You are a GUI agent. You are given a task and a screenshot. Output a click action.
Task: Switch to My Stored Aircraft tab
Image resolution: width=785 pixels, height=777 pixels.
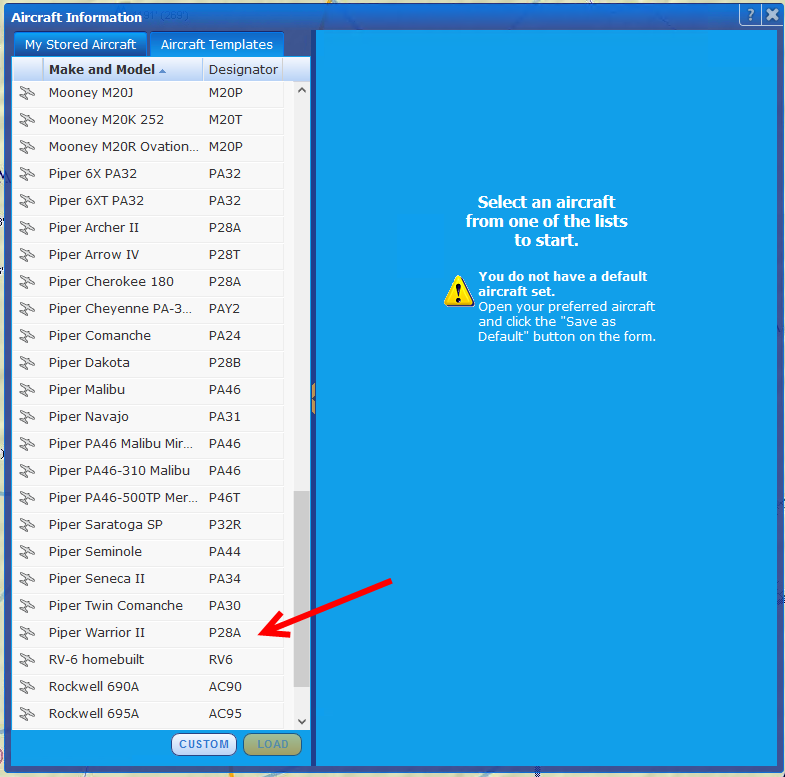80,45
